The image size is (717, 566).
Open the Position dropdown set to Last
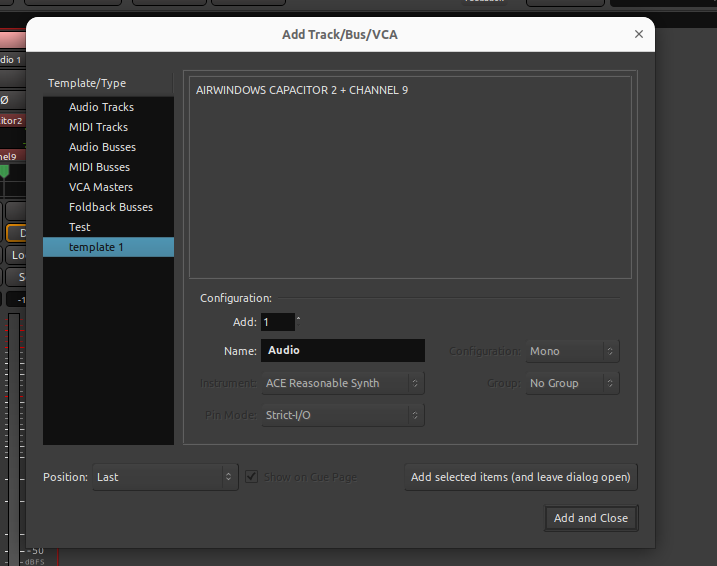tap(165, 477)
